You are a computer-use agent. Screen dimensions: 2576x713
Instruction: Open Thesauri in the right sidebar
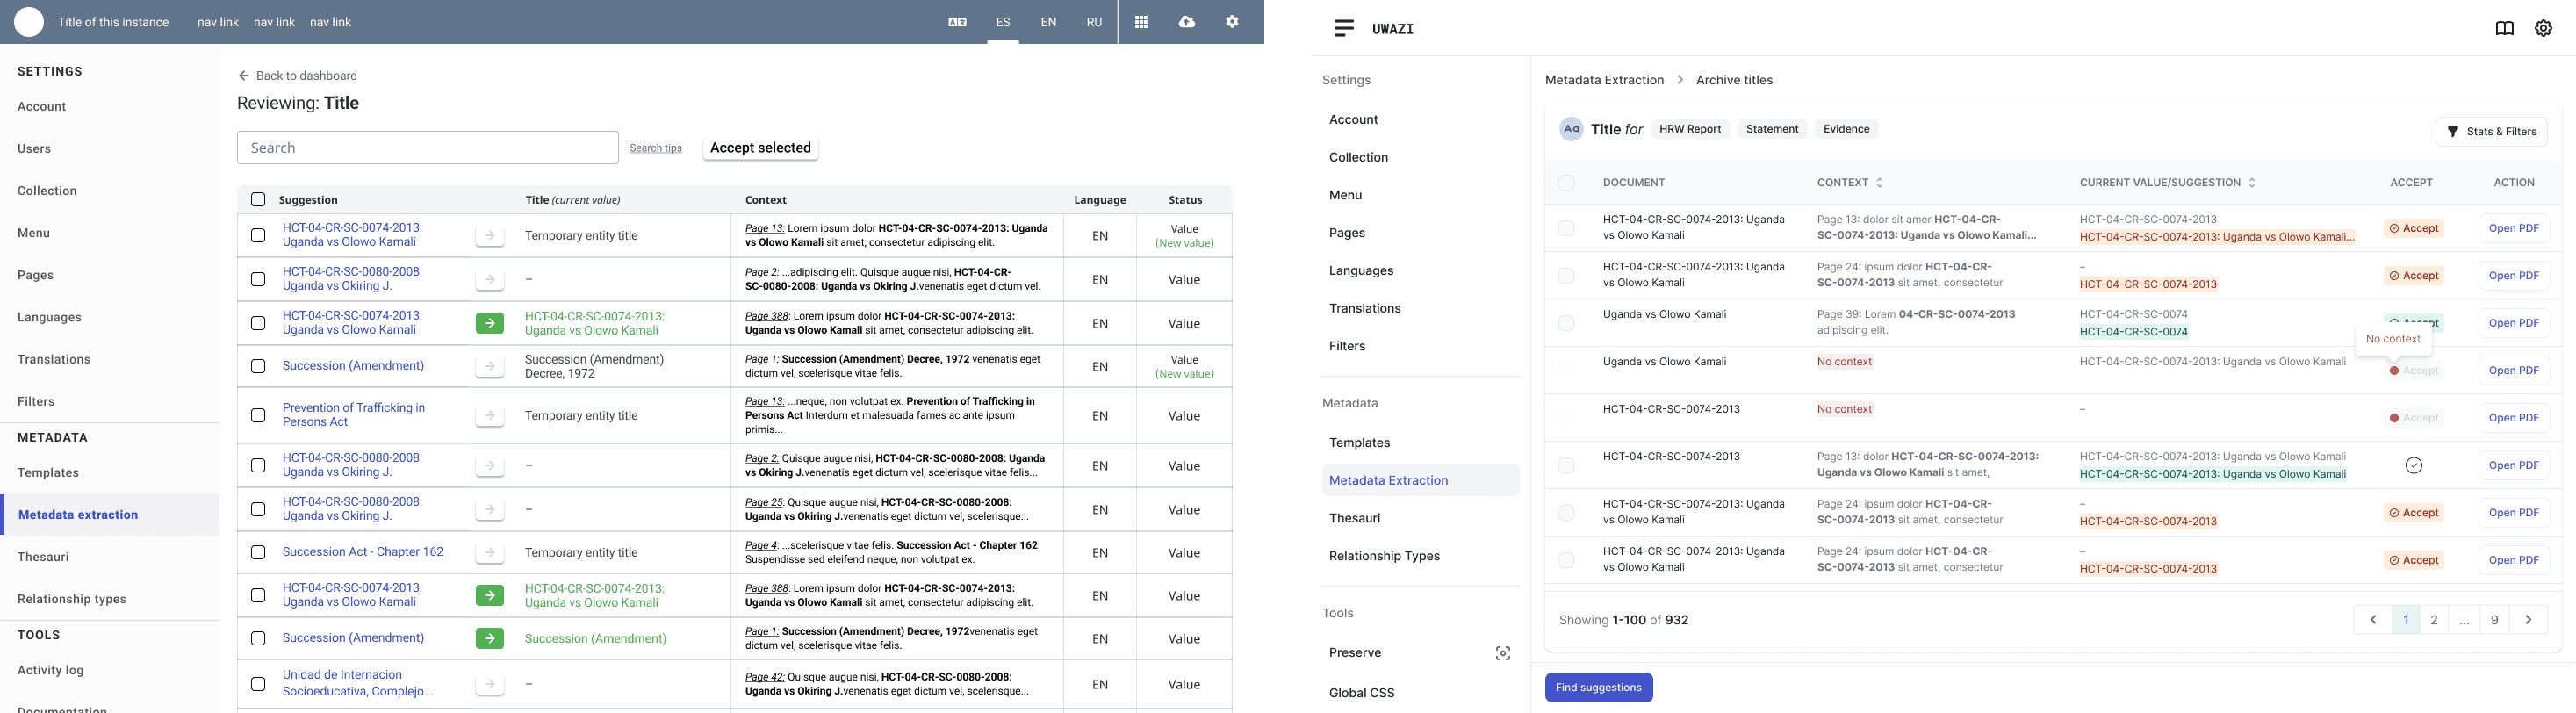tap(1354, 518)
